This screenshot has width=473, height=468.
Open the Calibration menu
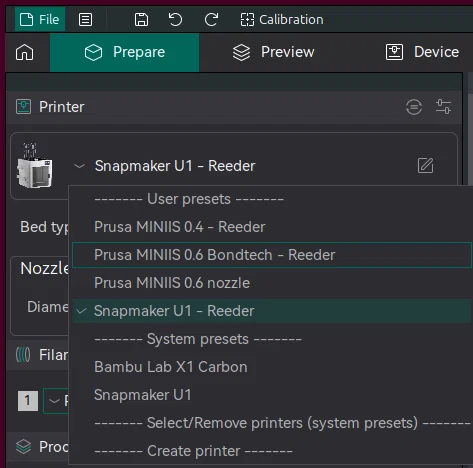coord(282,20)
